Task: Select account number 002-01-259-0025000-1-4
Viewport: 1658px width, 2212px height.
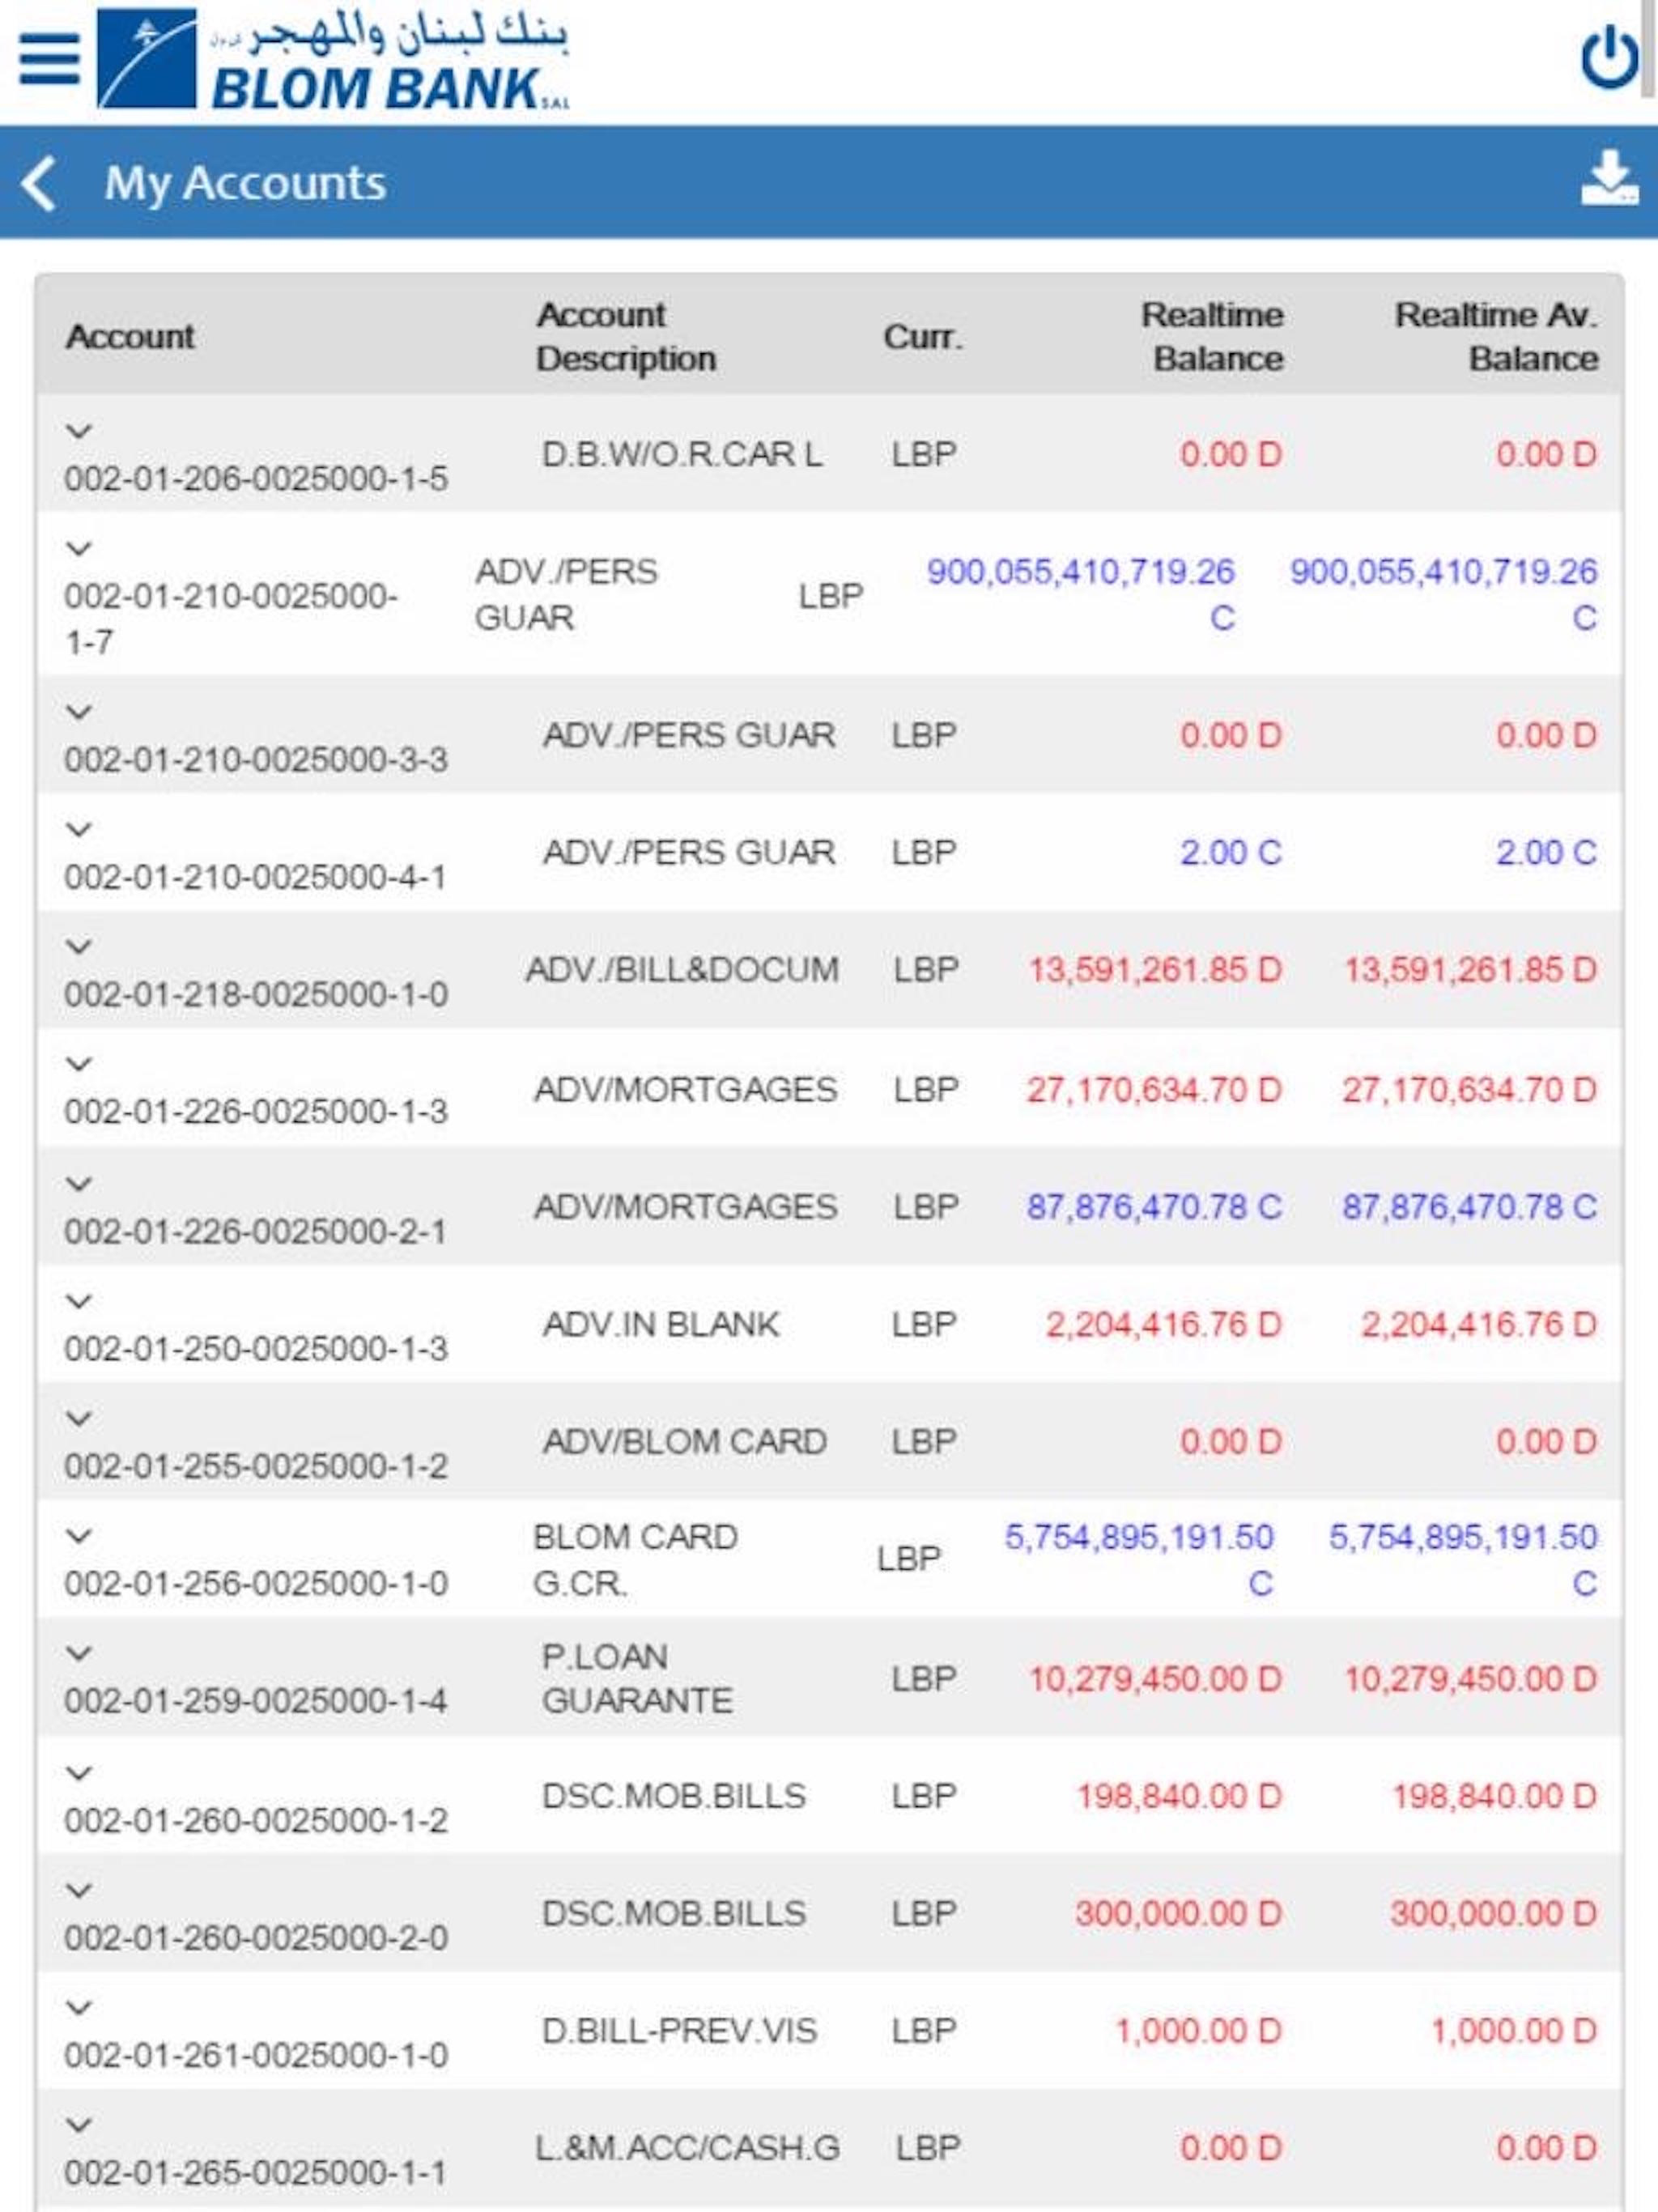Action: pos(255,1700)
